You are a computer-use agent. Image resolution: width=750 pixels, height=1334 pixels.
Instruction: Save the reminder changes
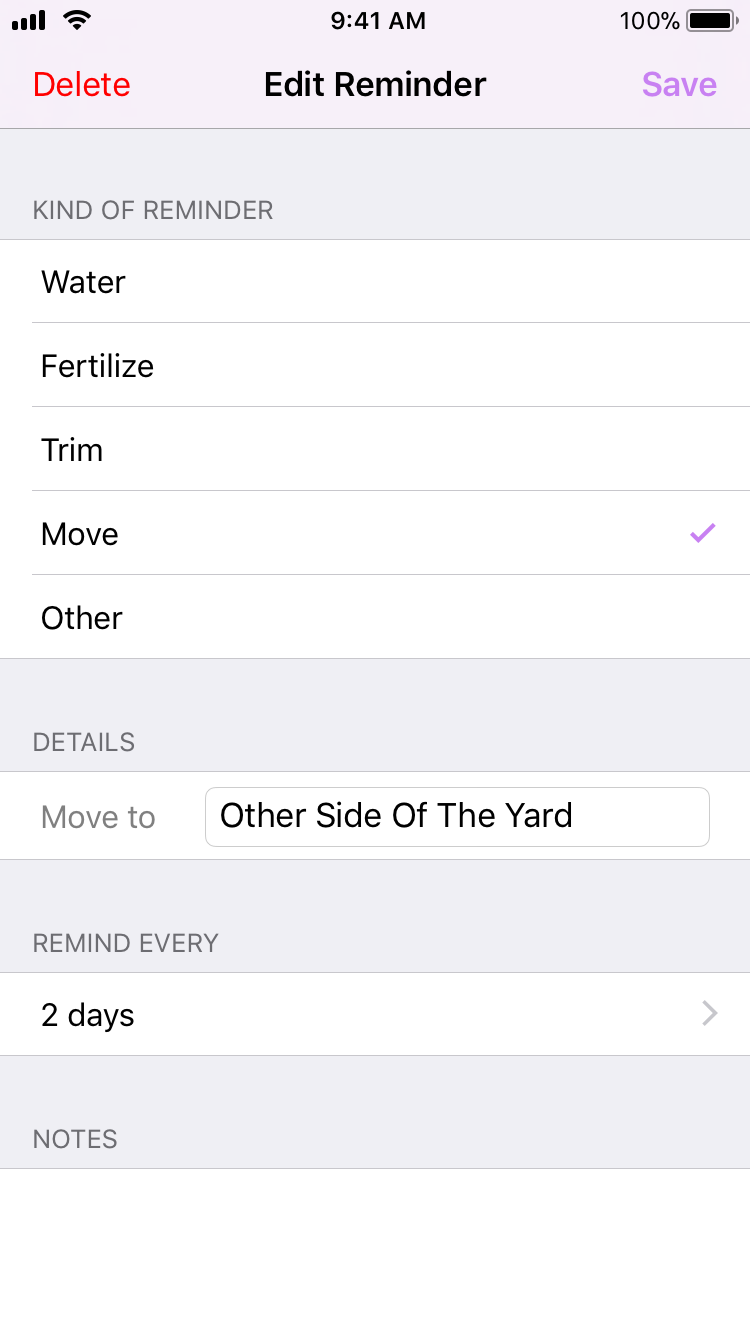(679, 85)
